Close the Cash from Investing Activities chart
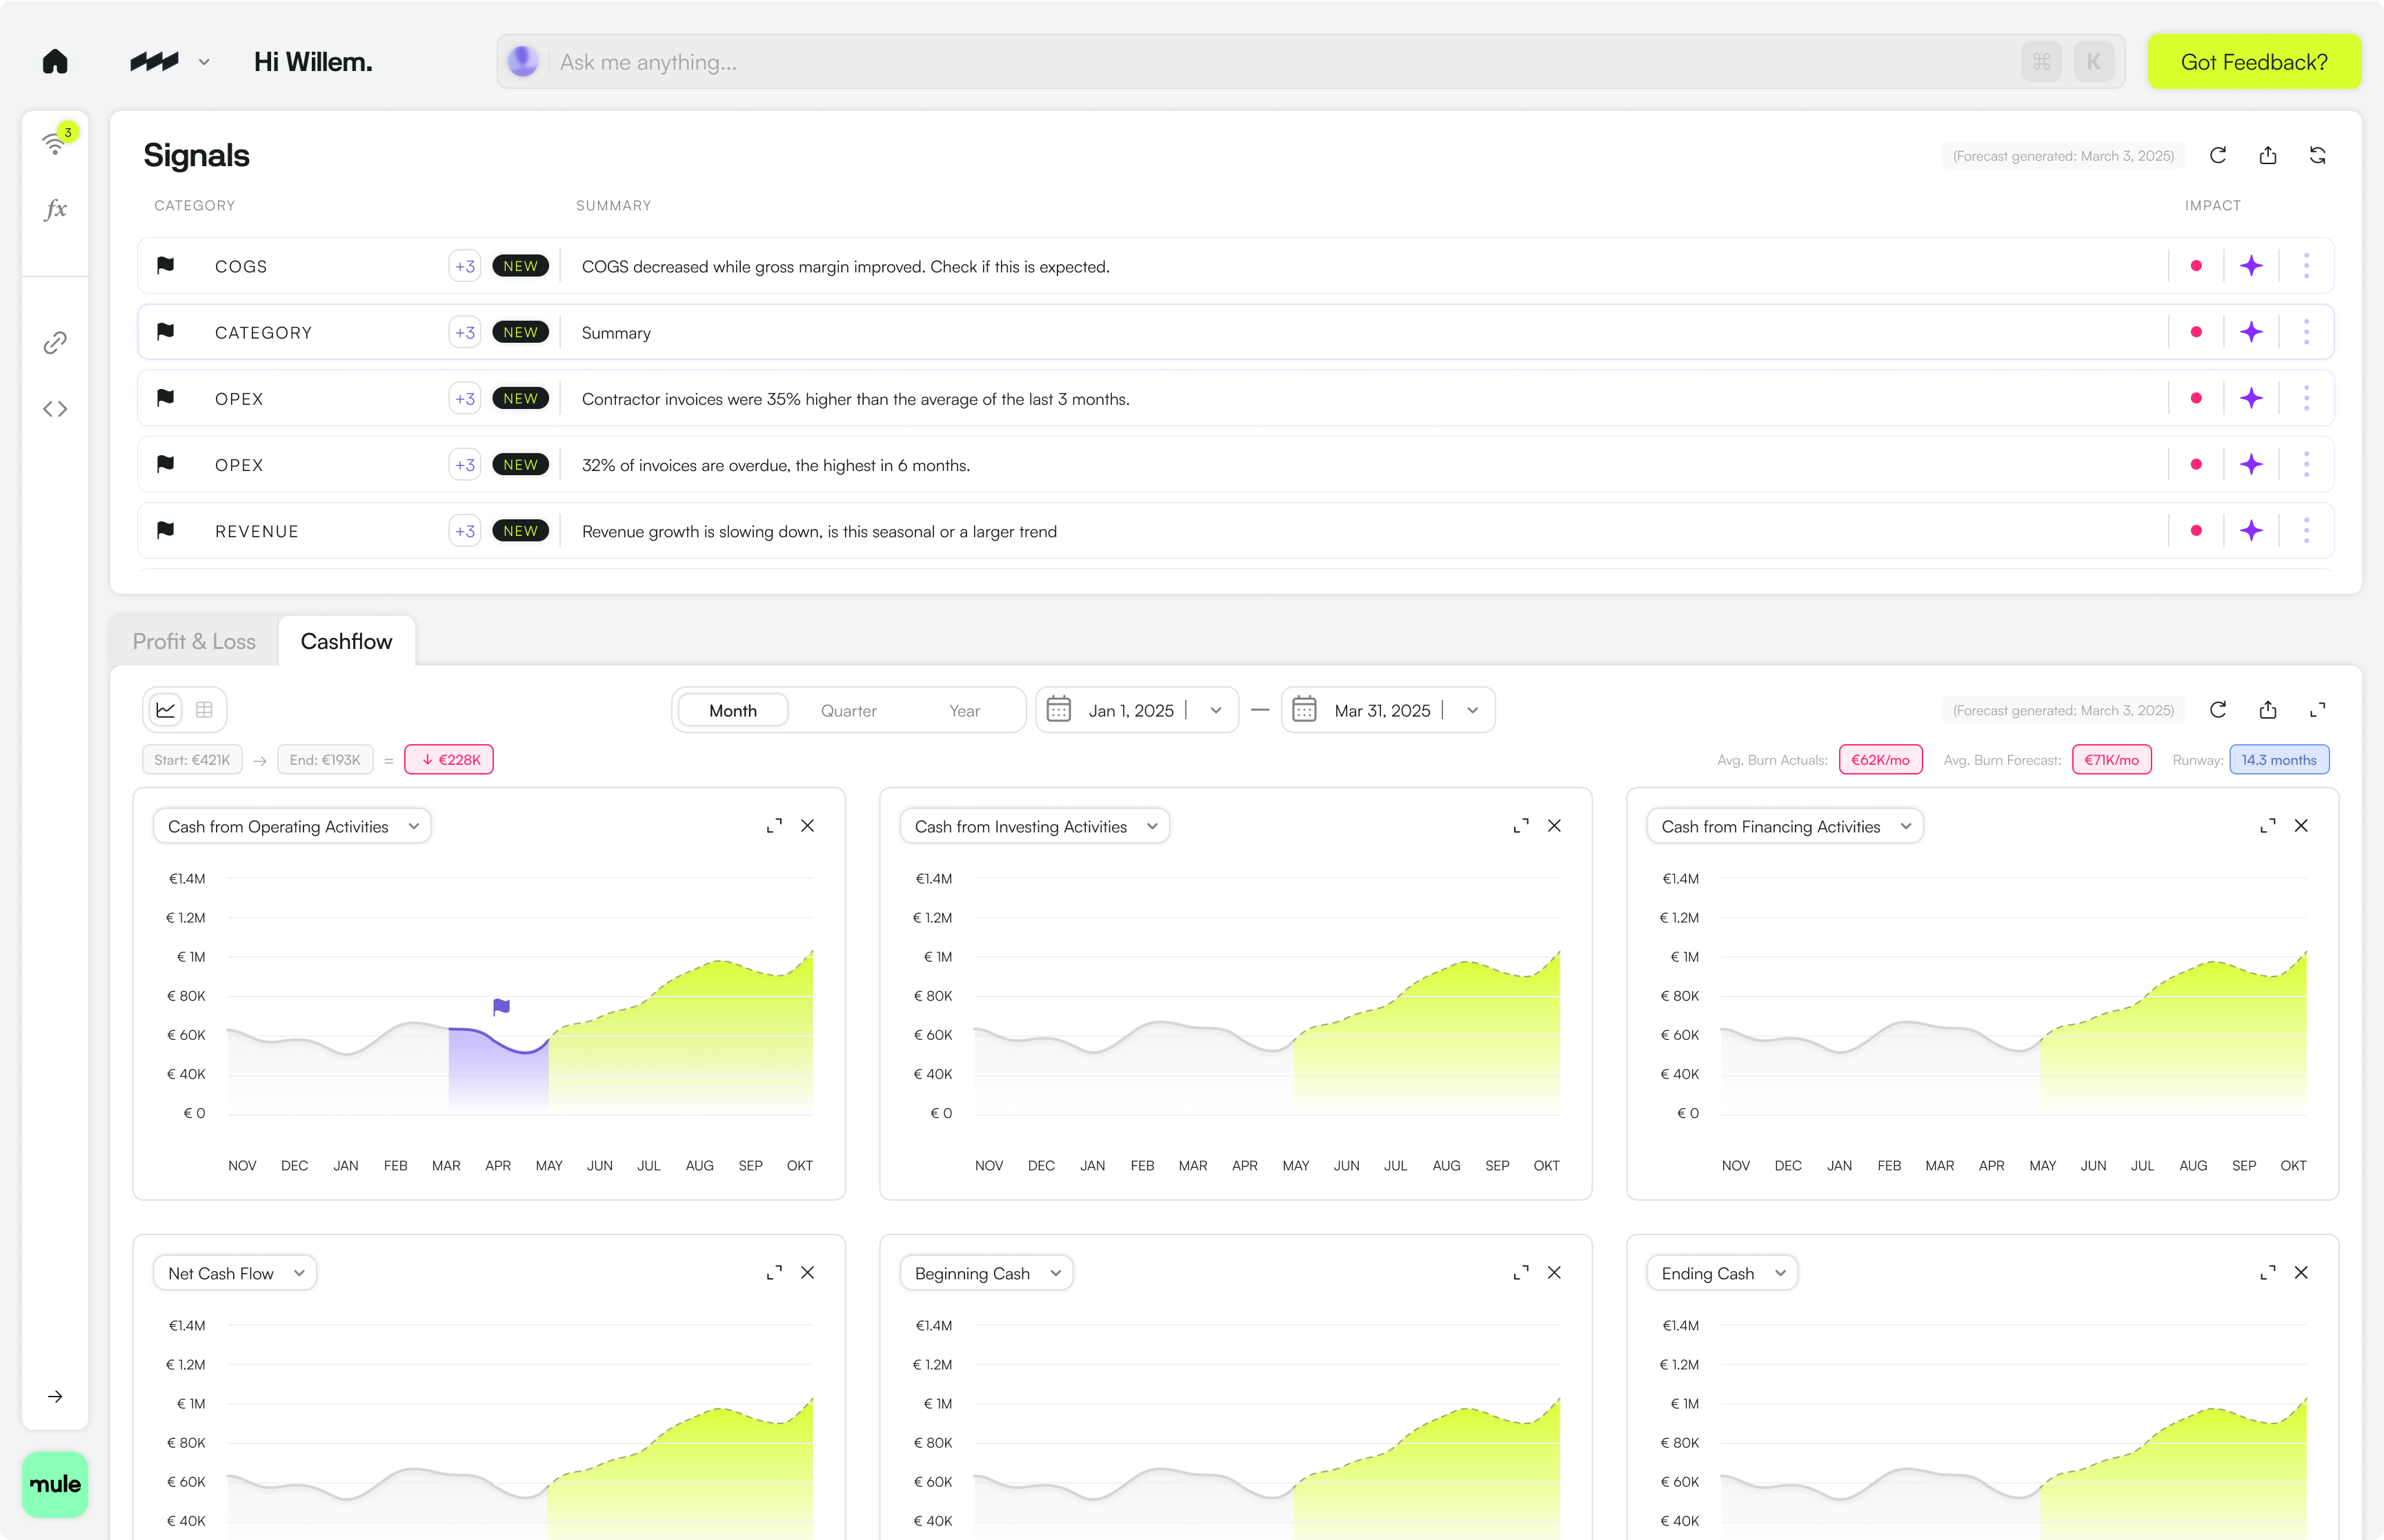Viewport: 2384px width, 1540px height. click(1554, 826)
